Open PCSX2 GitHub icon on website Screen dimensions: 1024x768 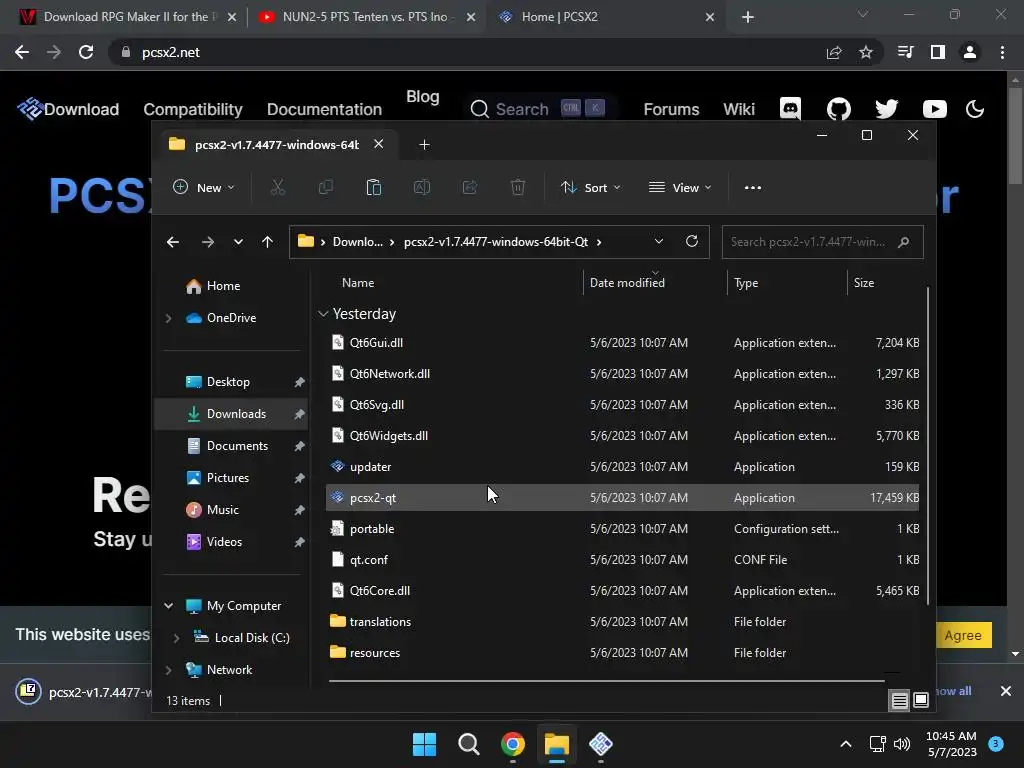coord(839,108)
